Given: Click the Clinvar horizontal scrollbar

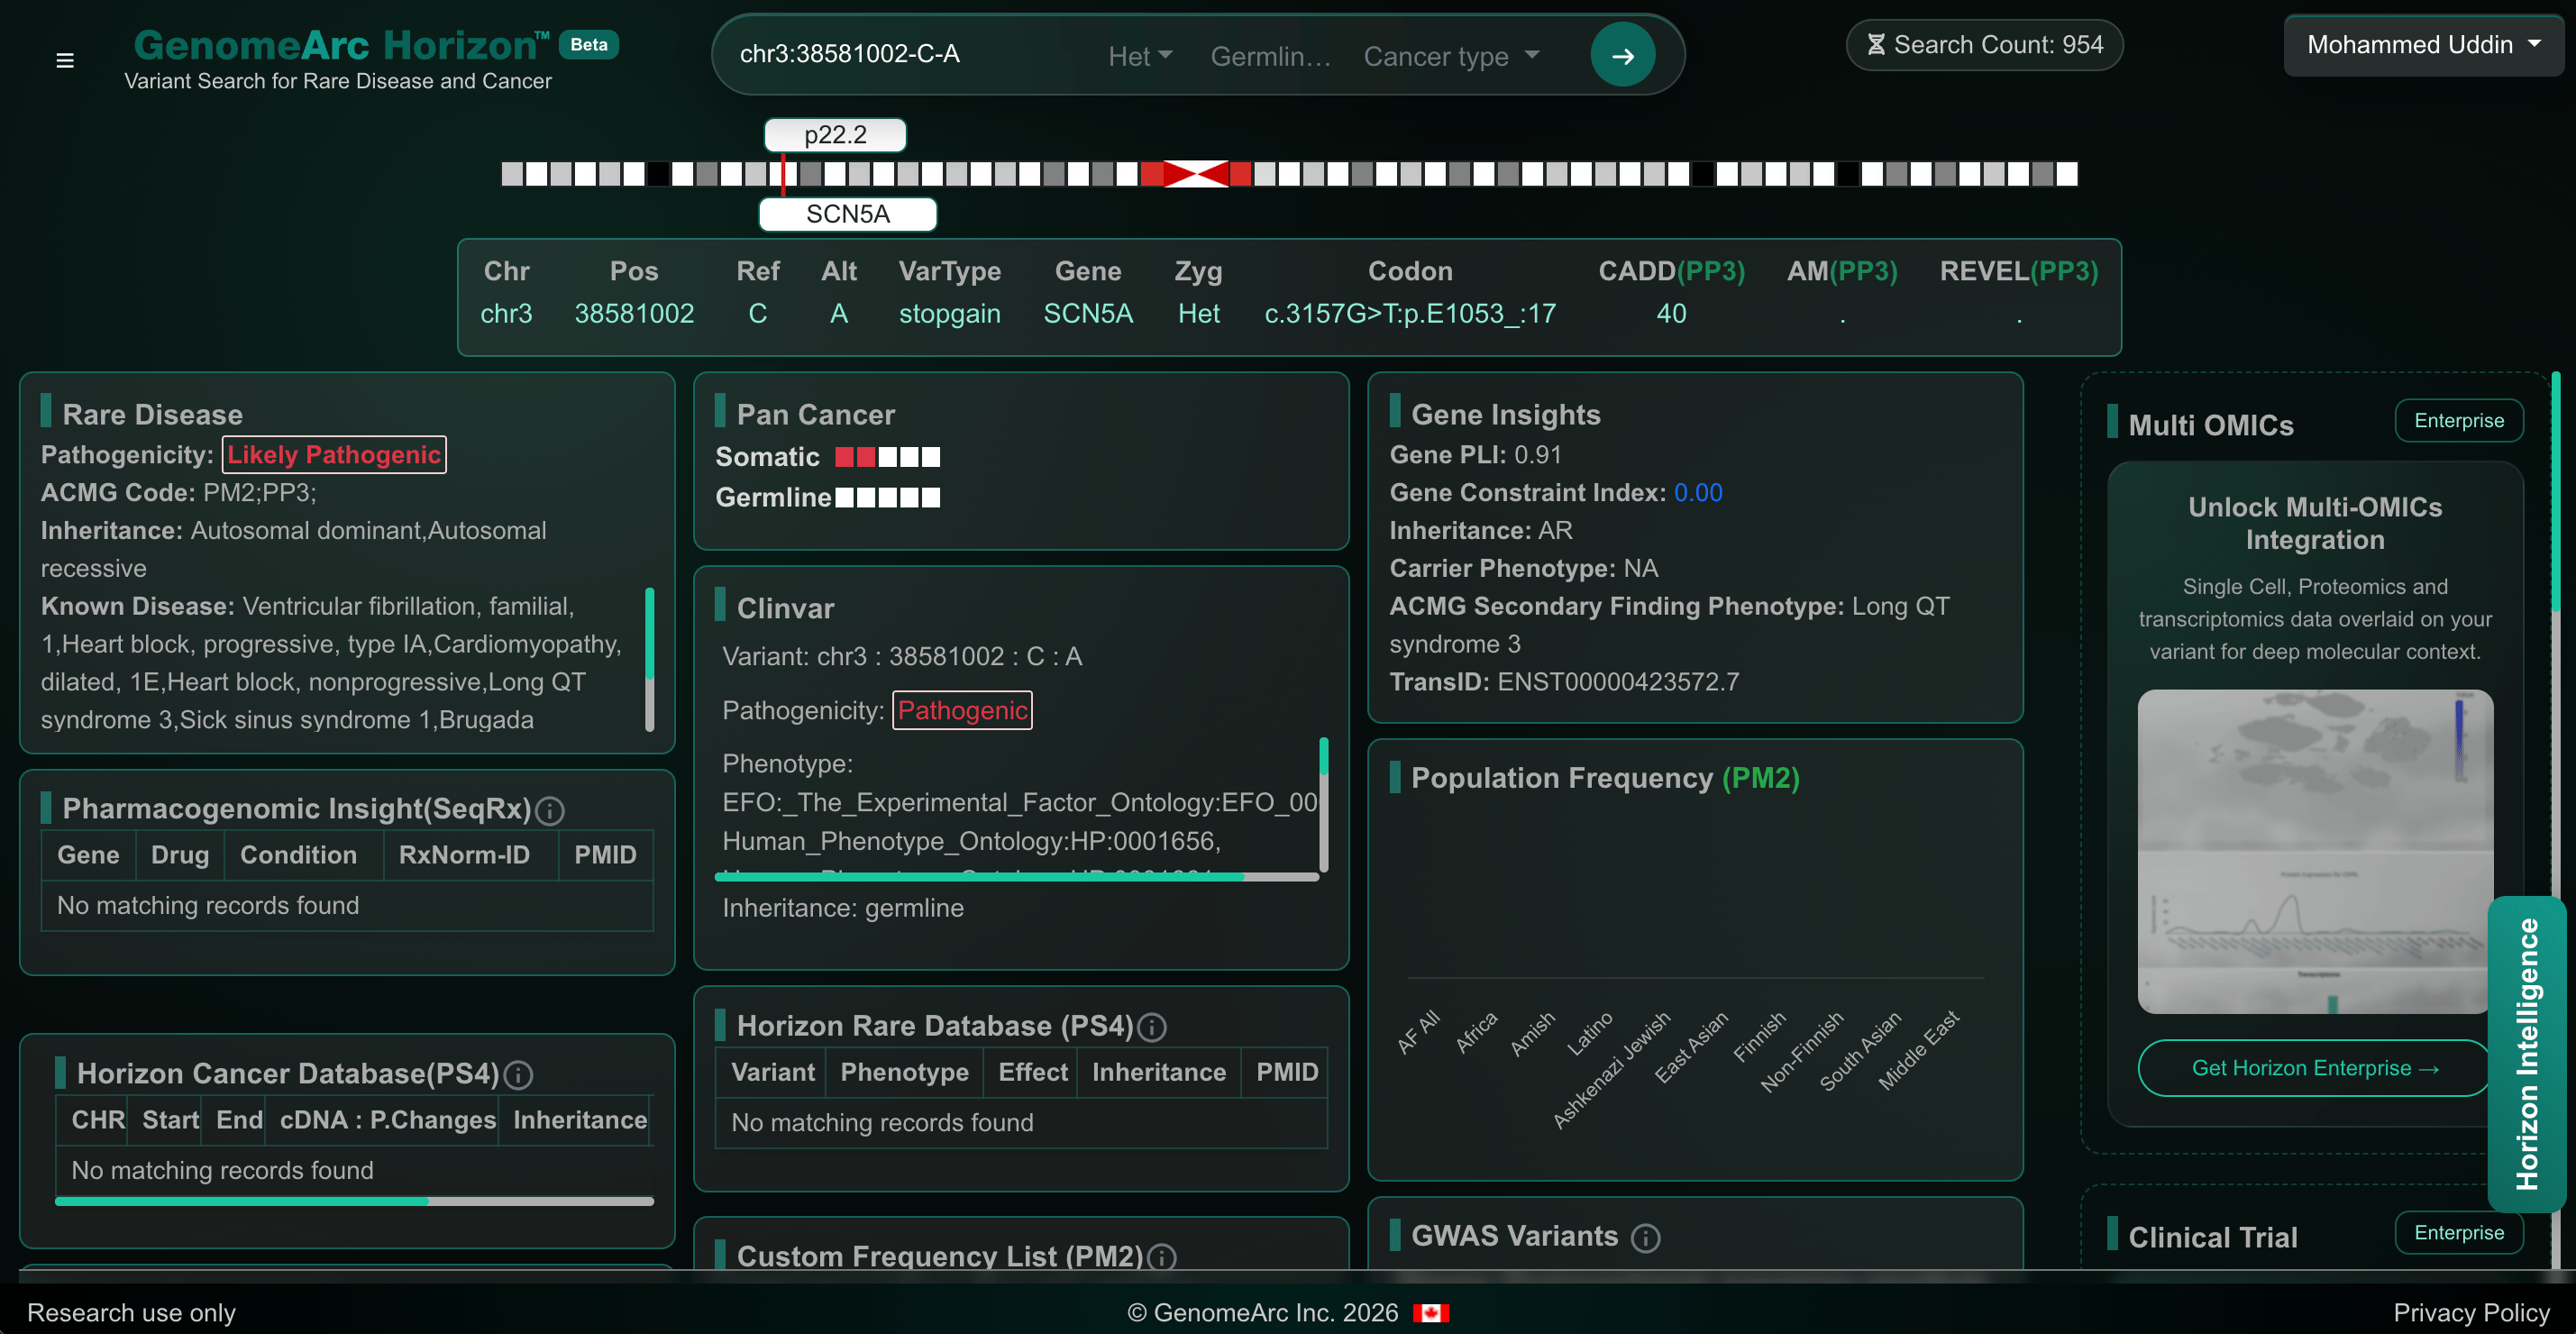Looking at the screenshot, I should tap(980, 877).
